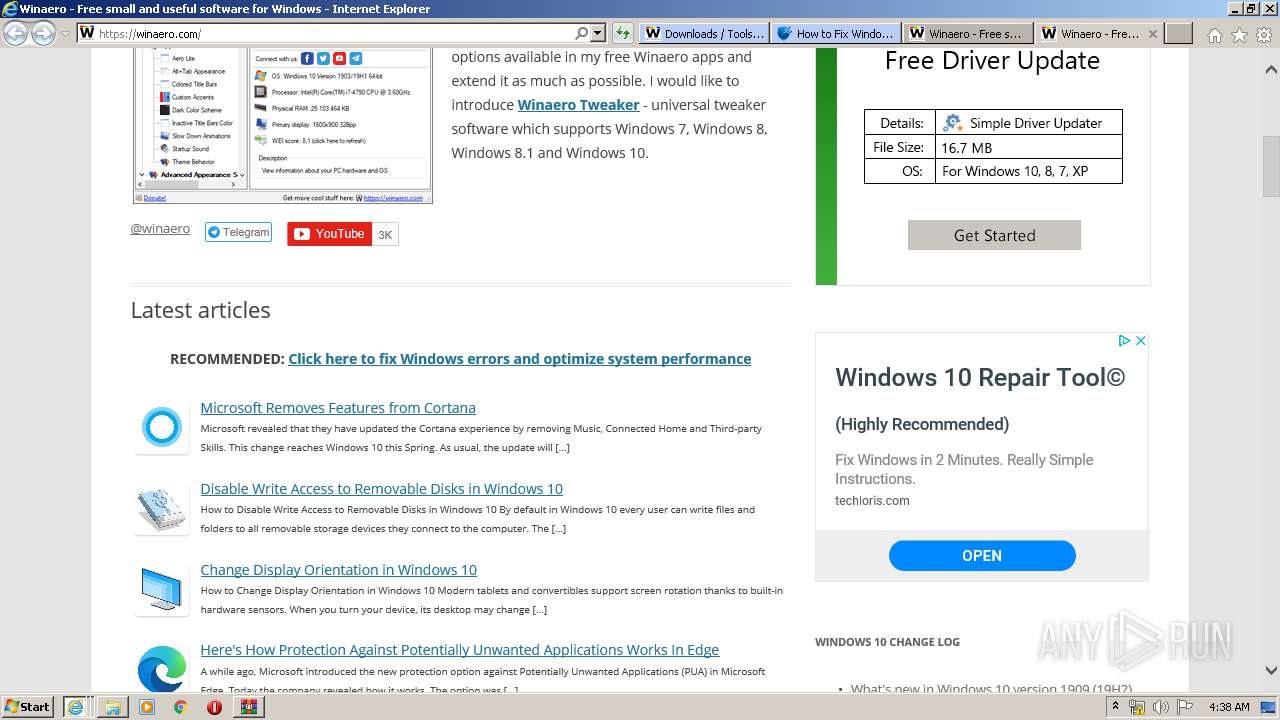Open the recent pages dropdown arrow
Viewport: 1280px width, 720px height.
[65, 34]
